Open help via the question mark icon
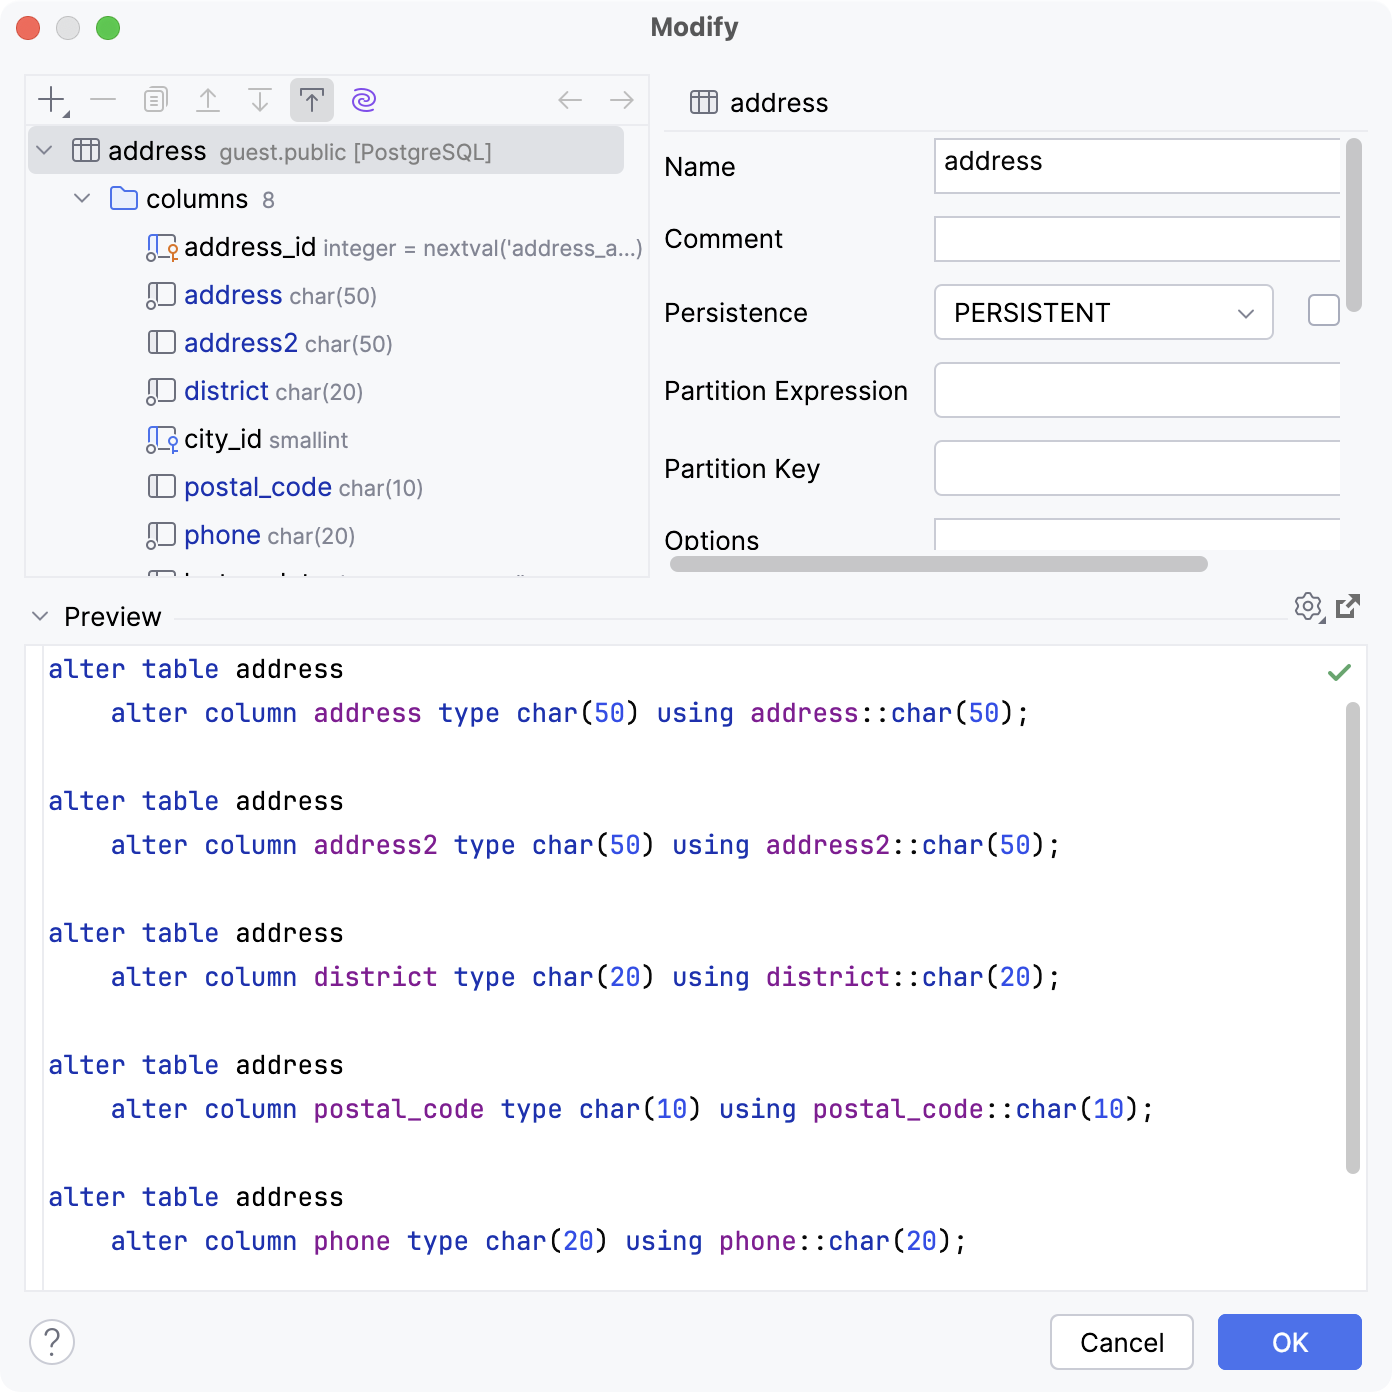The width and height of the screenshot is (1392, 1392). click(52, 1342)
